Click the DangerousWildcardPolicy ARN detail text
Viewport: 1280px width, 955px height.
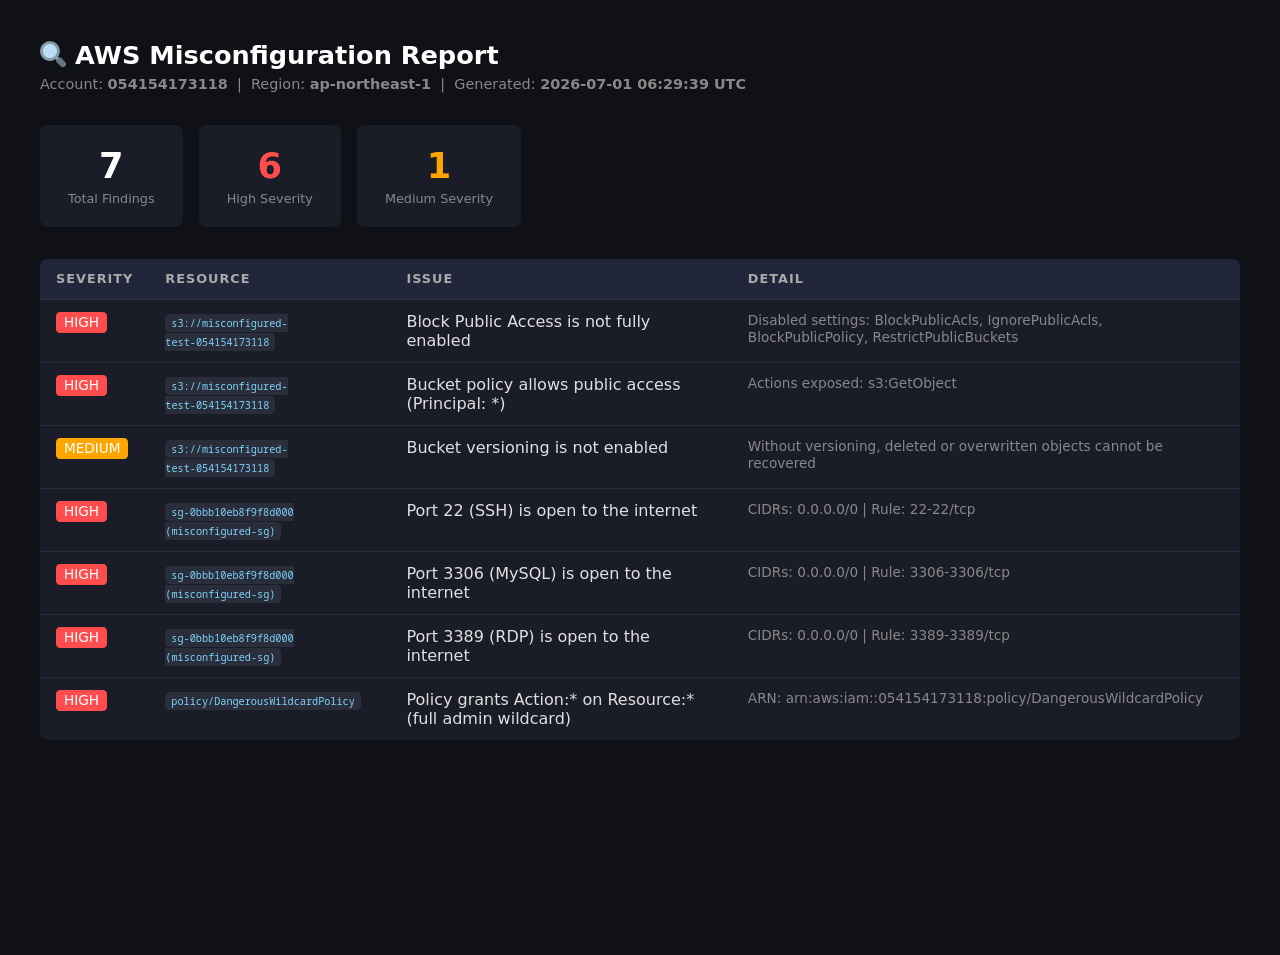(x=975, y=698)
